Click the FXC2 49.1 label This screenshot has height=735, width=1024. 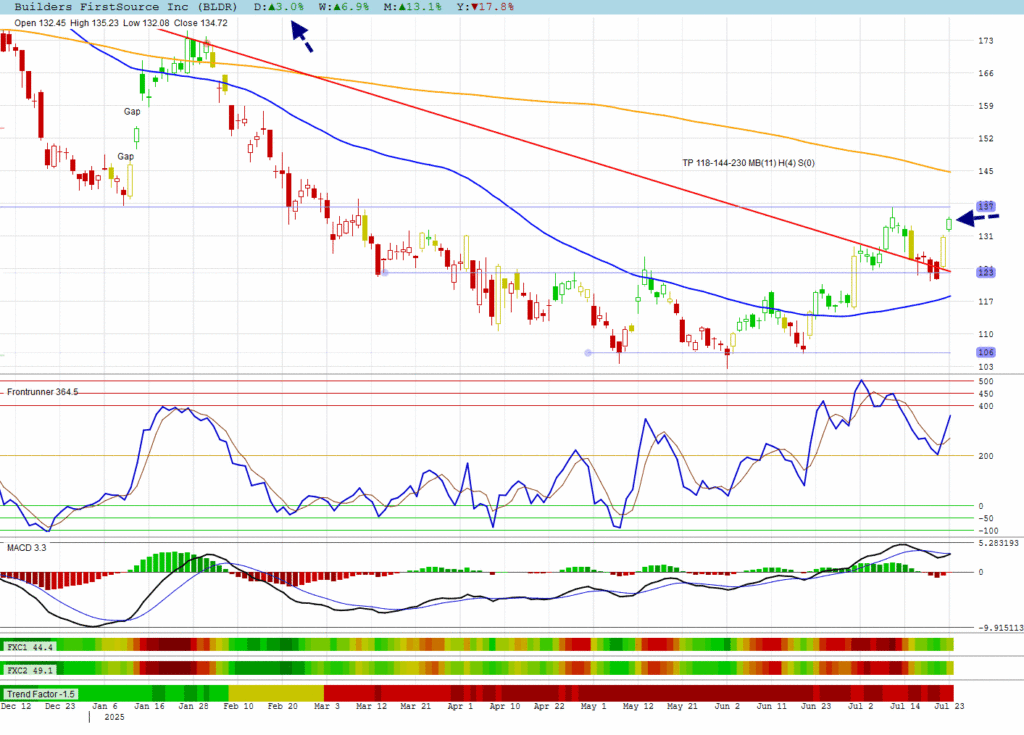(30, 670)
